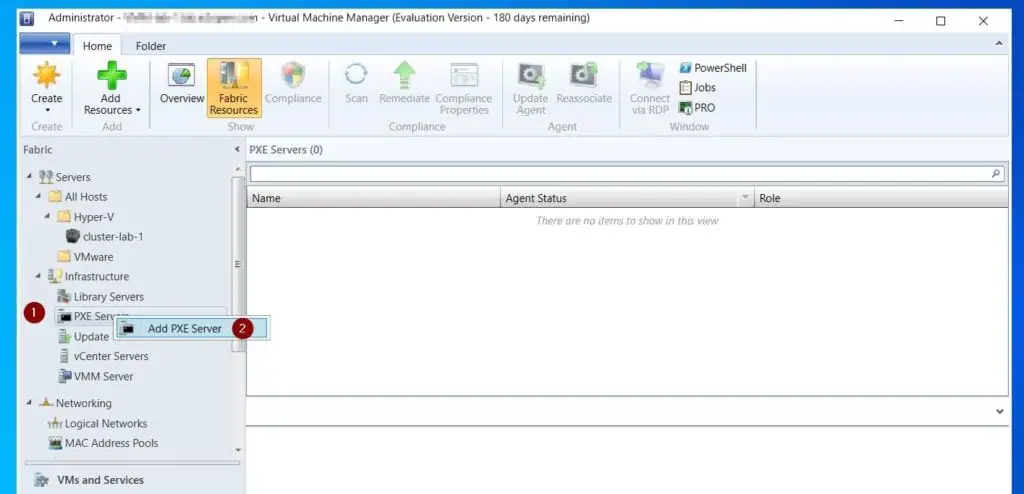This screenshot has height=494, width=1024.
Task: Click the application menu blue dropdown button
Action: pyautogui.click(x=44, y=44)
